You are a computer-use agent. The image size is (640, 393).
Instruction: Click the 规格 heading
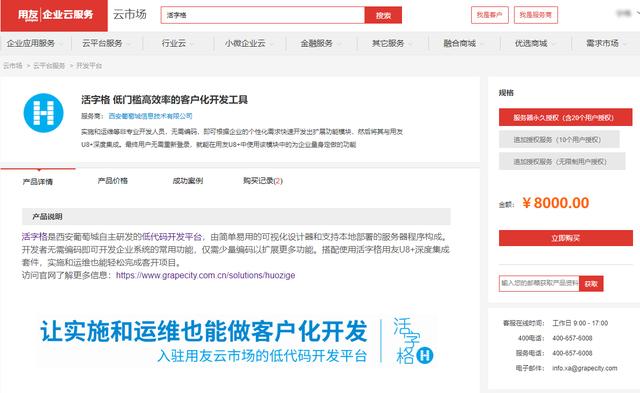click(x=506, y=93)
